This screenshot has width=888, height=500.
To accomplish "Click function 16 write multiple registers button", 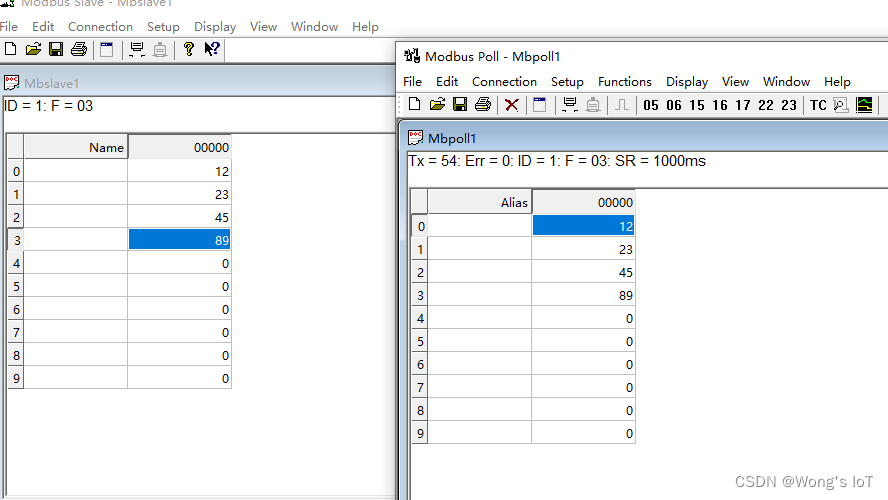I will coord(720,105).
